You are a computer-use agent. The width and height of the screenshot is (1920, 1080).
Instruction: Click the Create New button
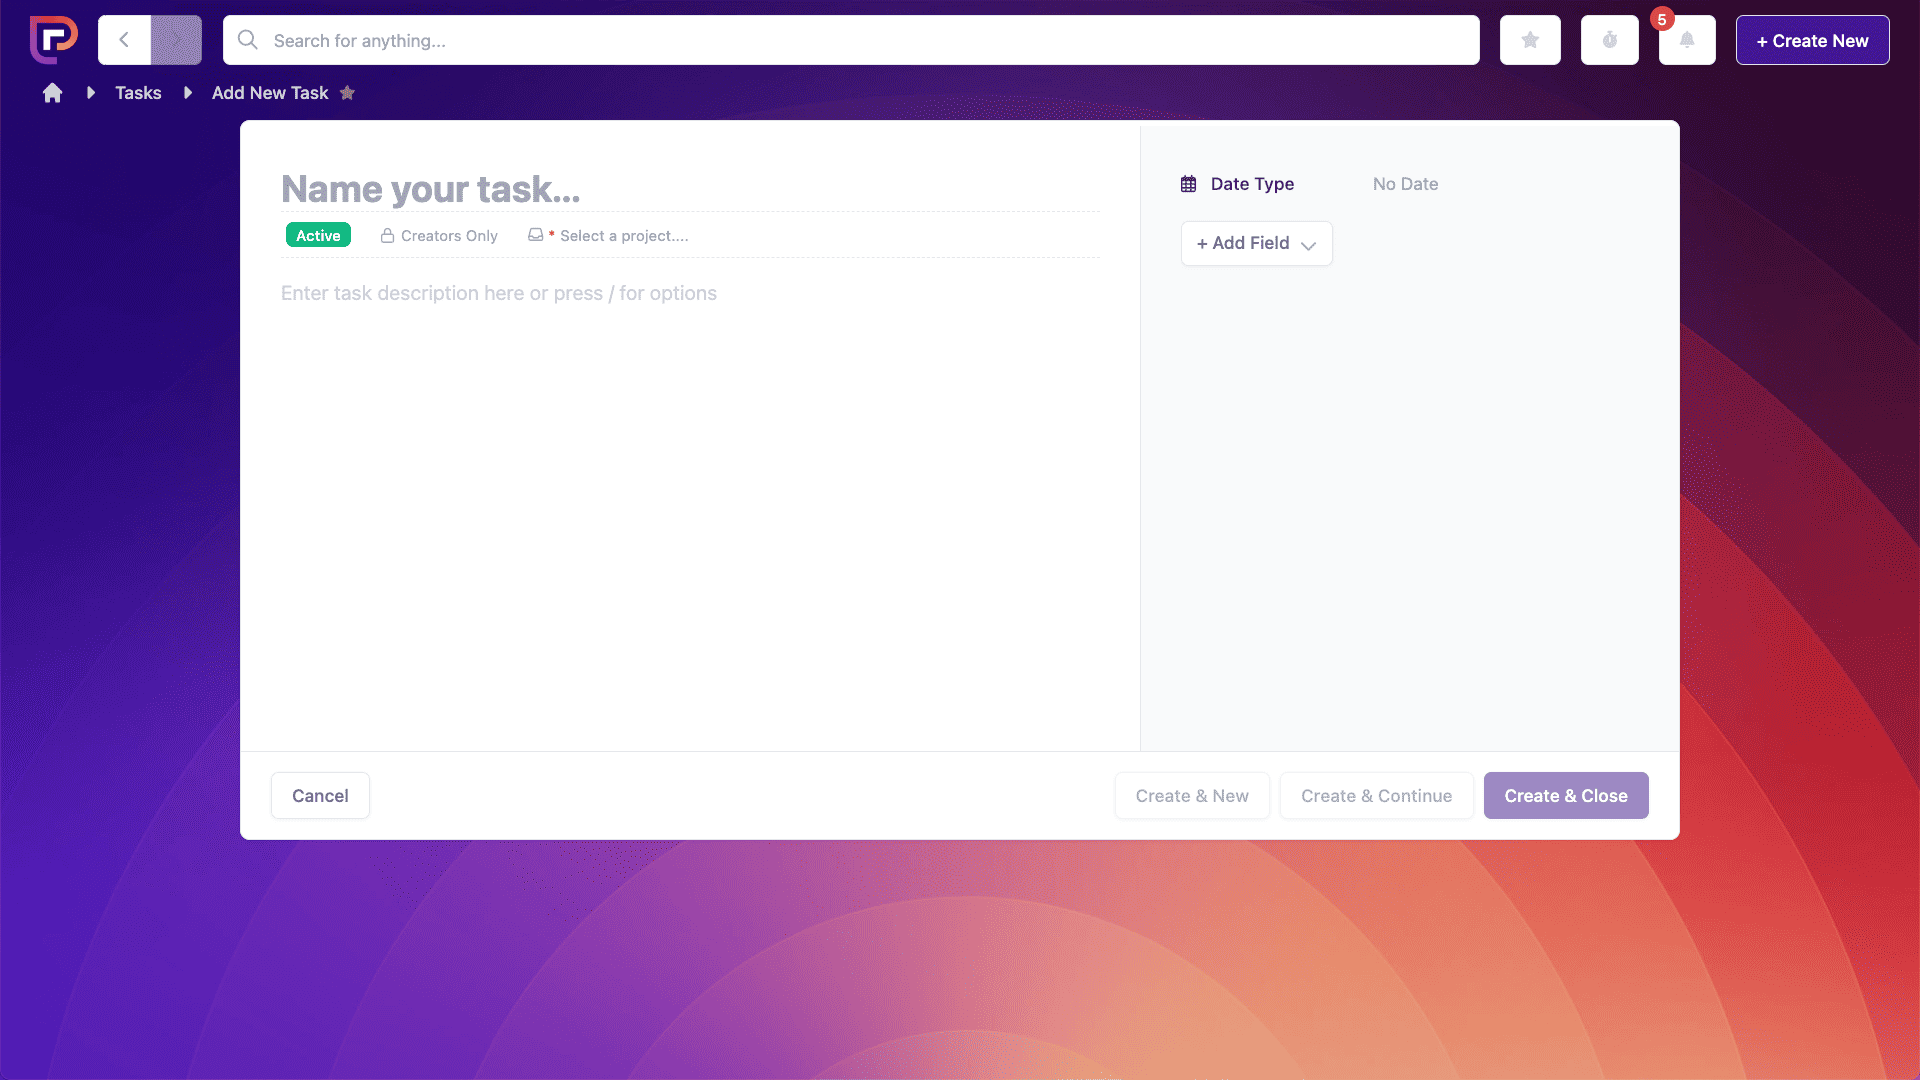(x=1812, y=40)
